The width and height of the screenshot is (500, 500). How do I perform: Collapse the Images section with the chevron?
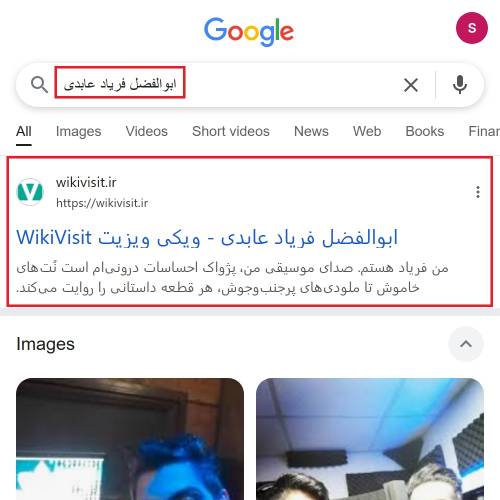(x=466, y=344)
